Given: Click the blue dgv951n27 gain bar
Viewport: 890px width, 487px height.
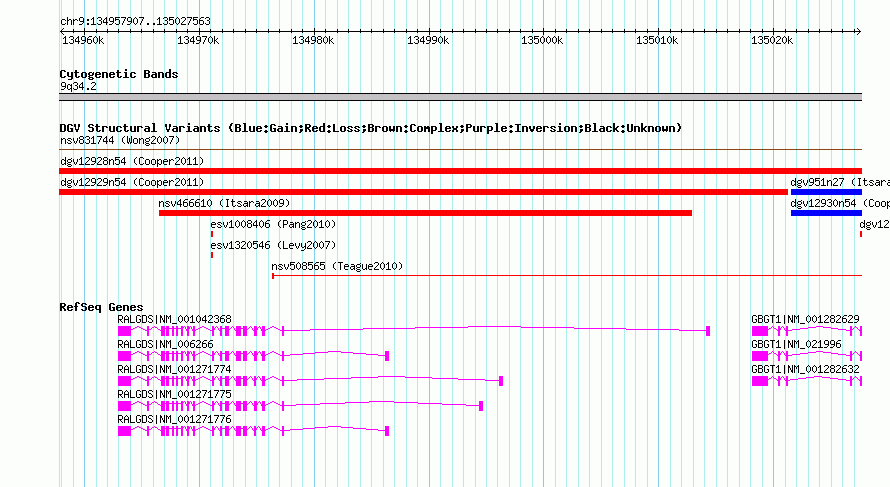Looking at the screenshot, I should (x=826, y=192).
